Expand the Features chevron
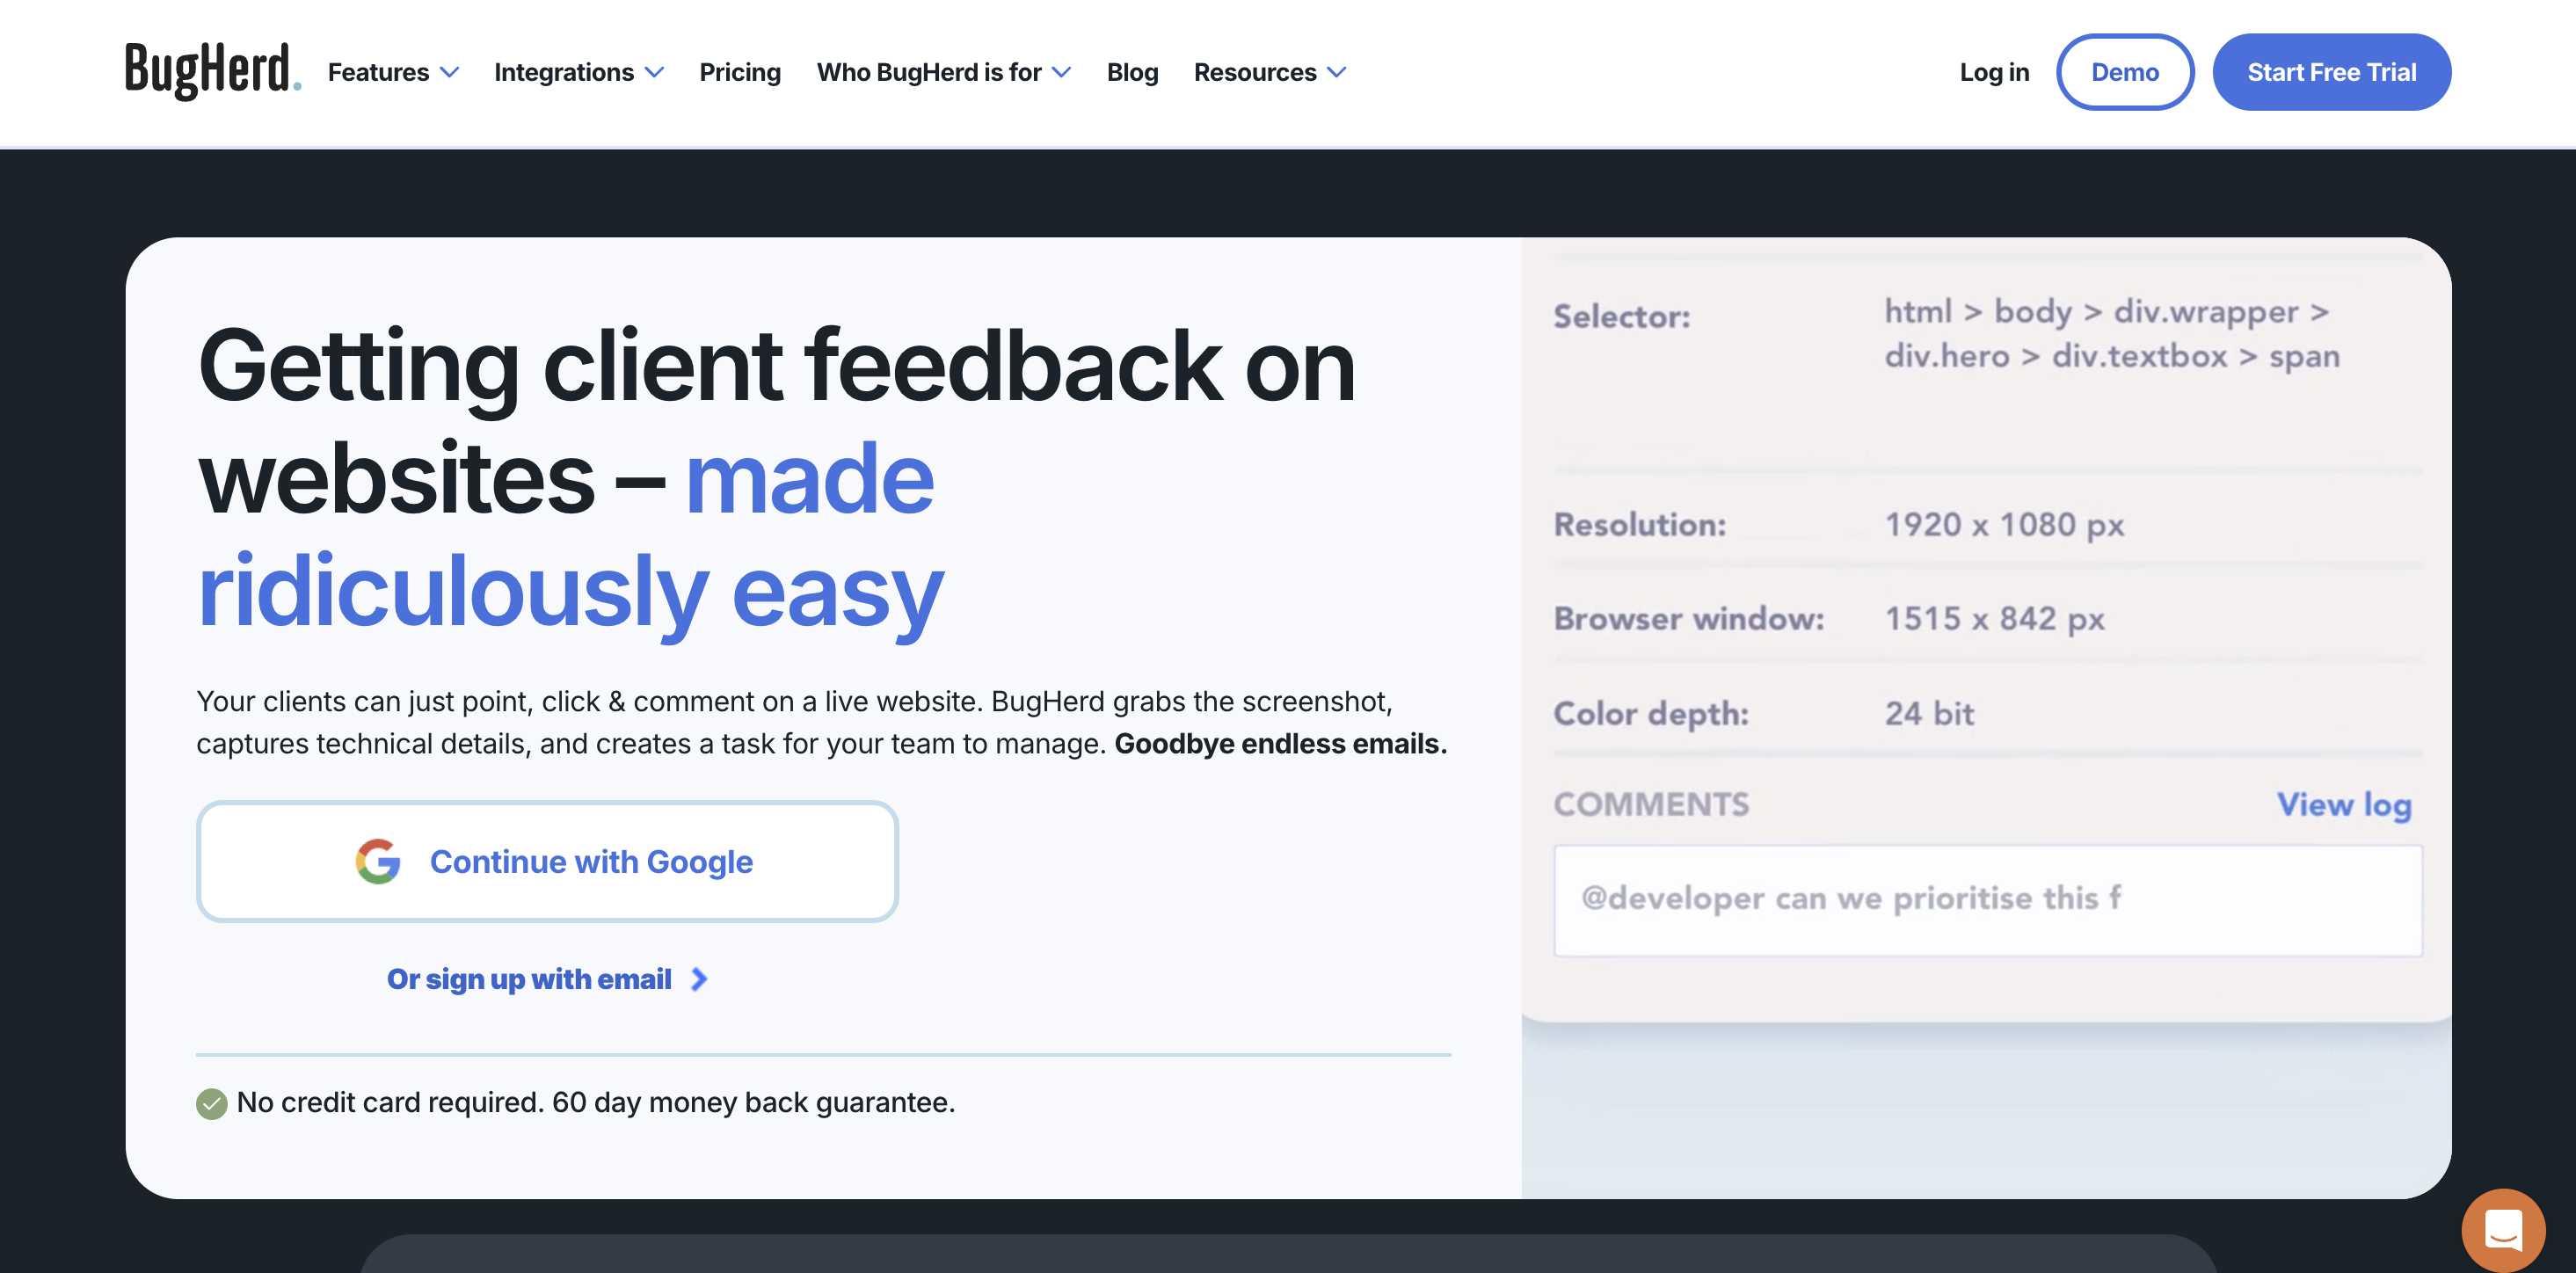The width and height of the screenshot is (2576, 1273). click(450, 72)
